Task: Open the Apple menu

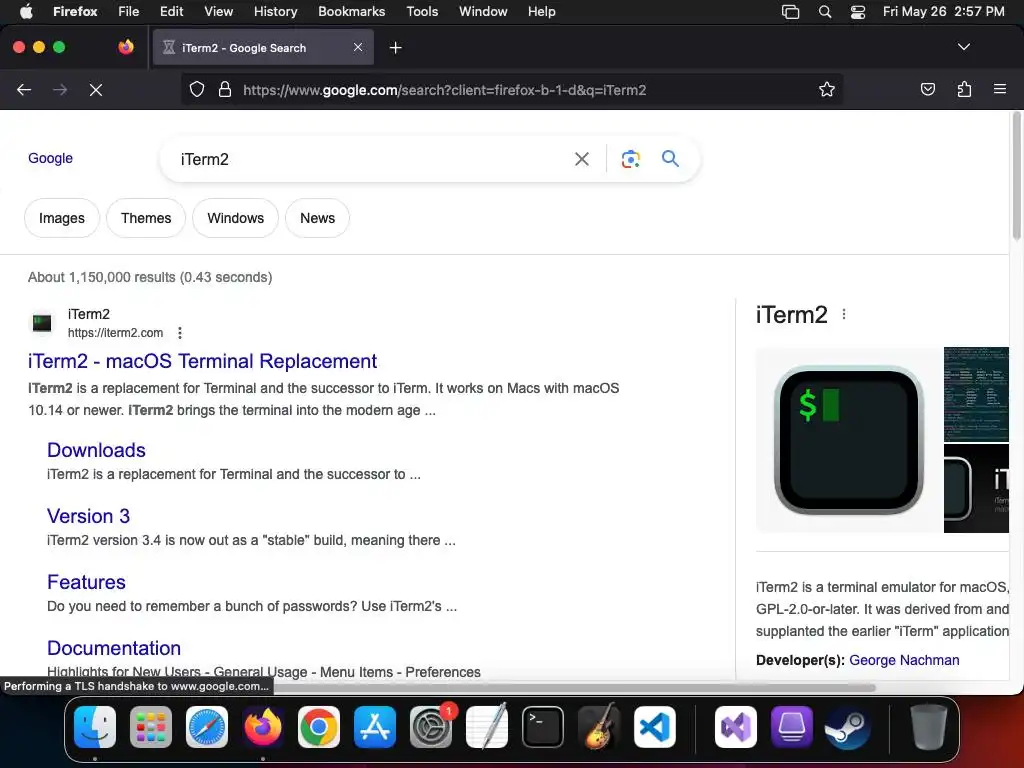Action: pyautogui.click(x=26, y=11)
